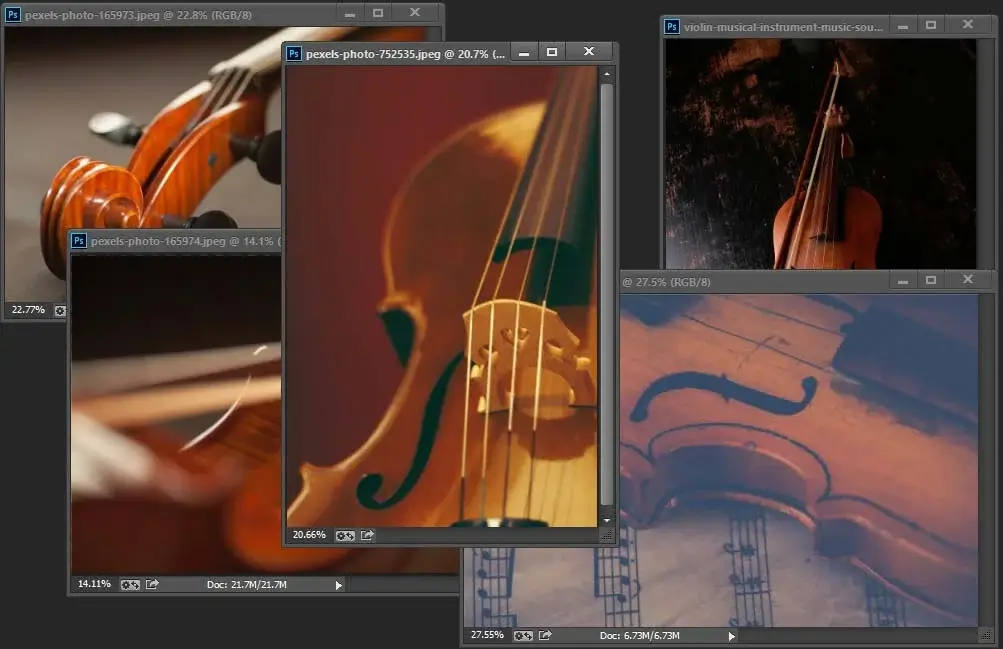
Task: Close the @ 27.5% (RGB/8) window
Action: (968, 279)
